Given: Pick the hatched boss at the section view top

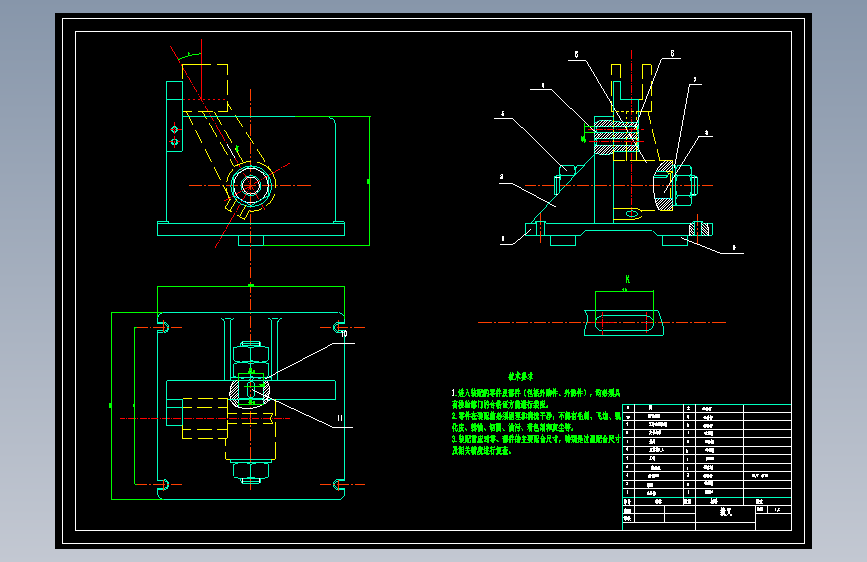Looking at the screenshot, I should click(617, 136).
